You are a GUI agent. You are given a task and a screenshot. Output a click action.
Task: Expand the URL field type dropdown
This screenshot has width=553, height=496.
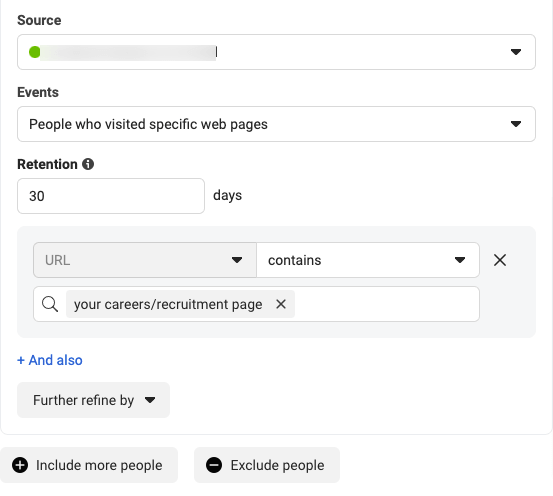coord(145,260)
